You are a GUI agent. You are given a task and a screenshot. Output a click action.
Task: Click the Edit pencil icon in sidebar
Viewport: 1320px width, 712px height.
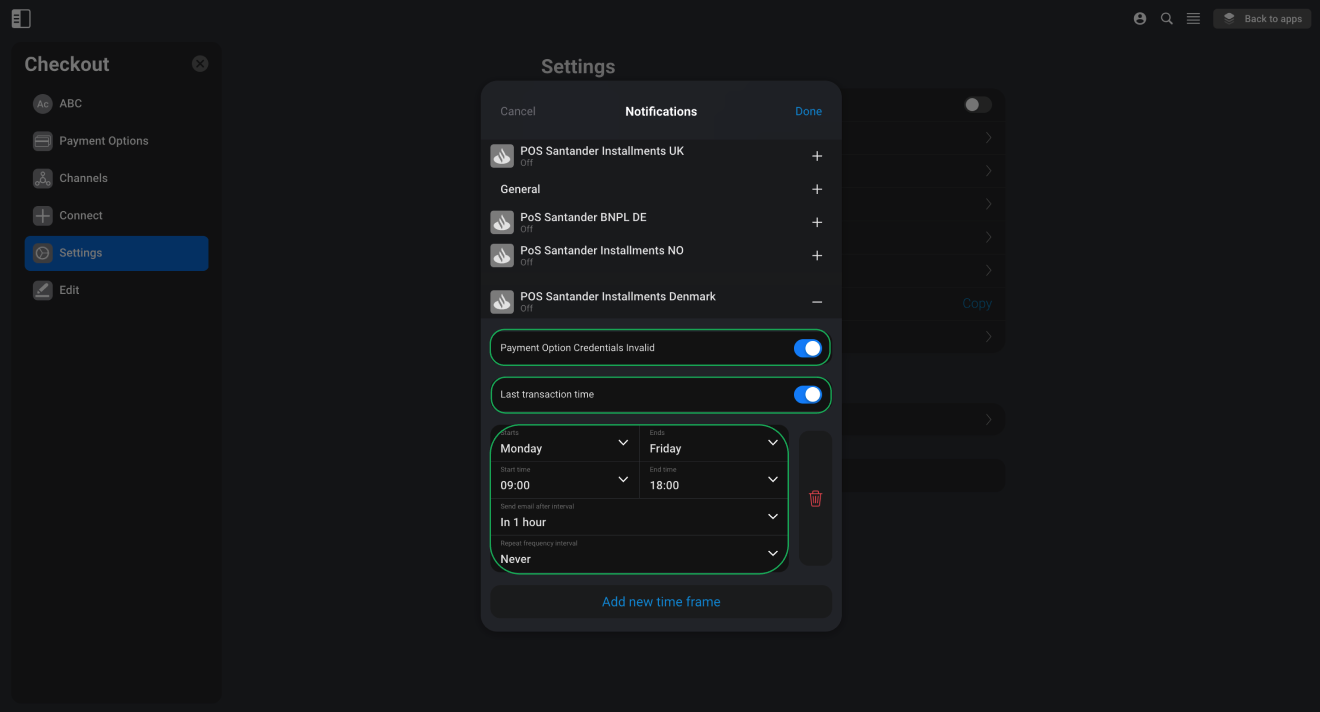pos(42,291)
